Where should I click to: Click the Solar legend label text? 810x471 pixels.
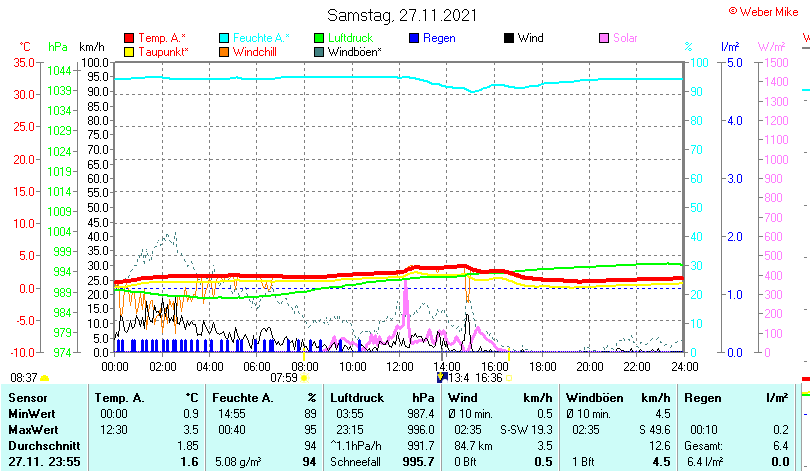coord(625,38)
